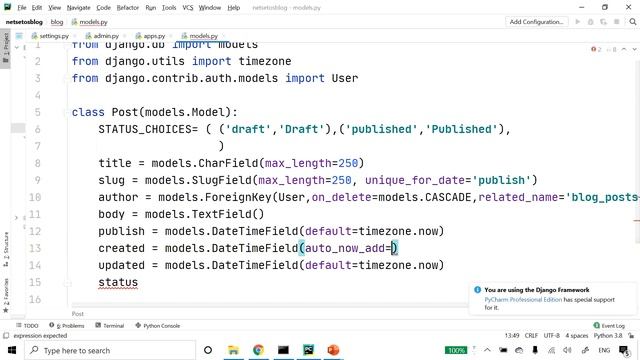Show hidden system tray icons chevron

(x=487, y=350)
